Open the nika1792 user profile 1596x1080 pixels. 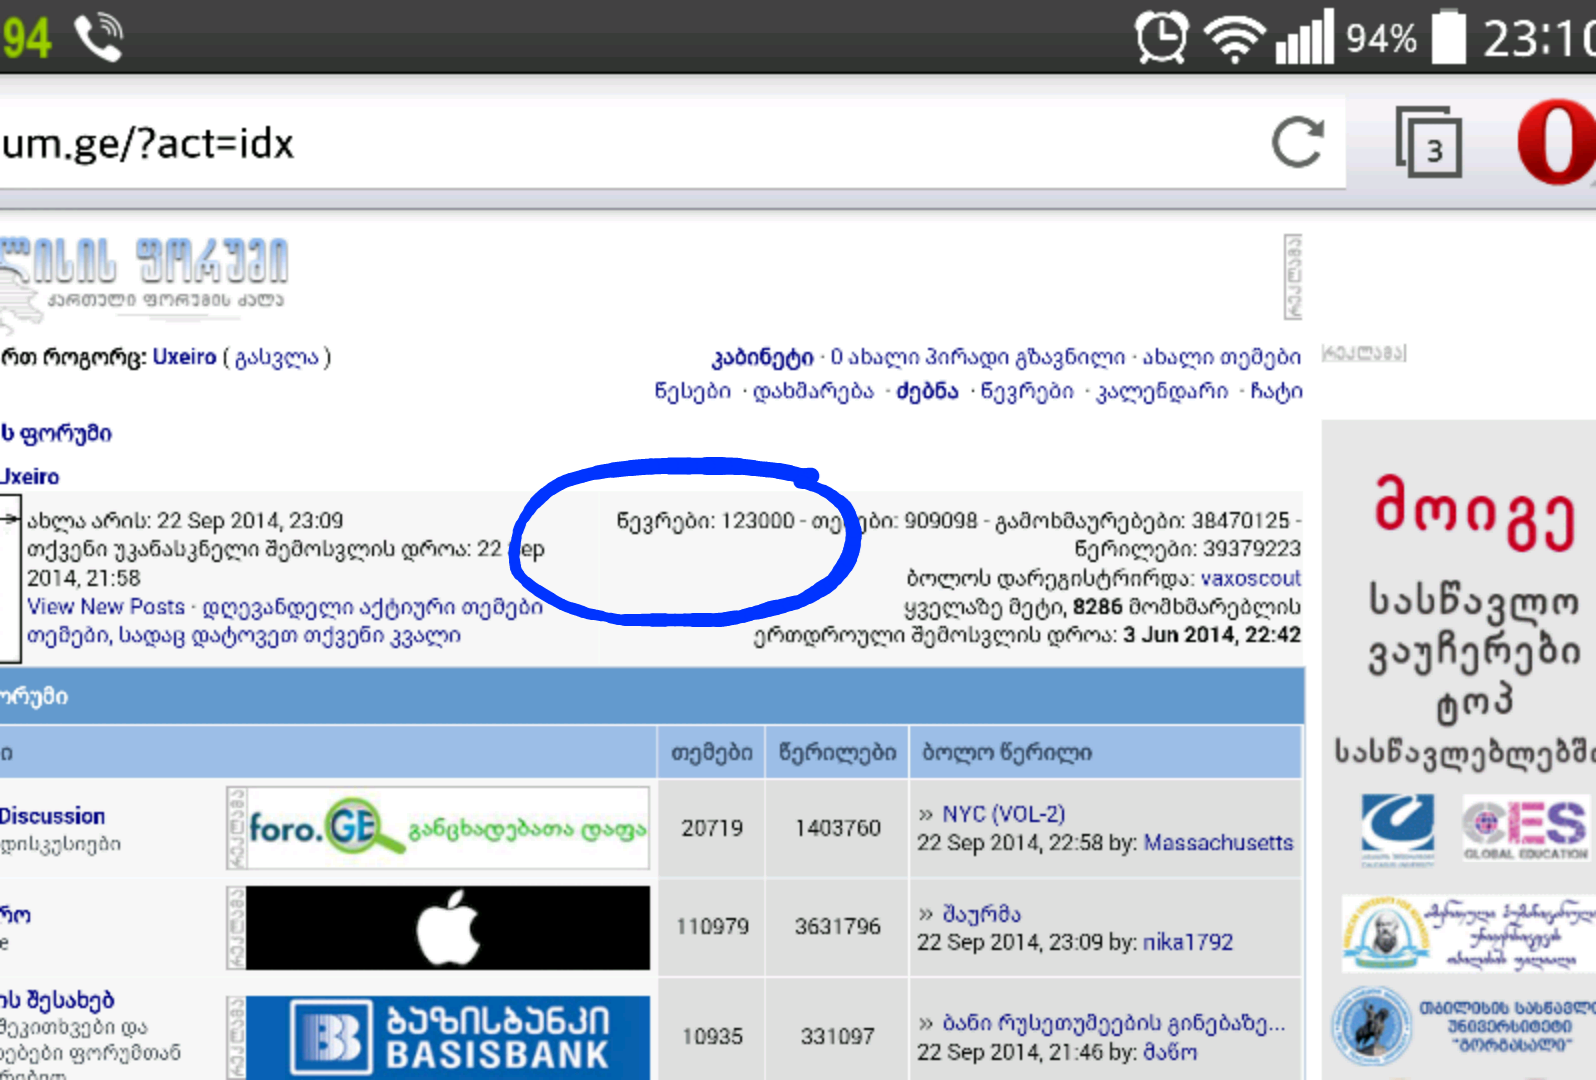1188,942
